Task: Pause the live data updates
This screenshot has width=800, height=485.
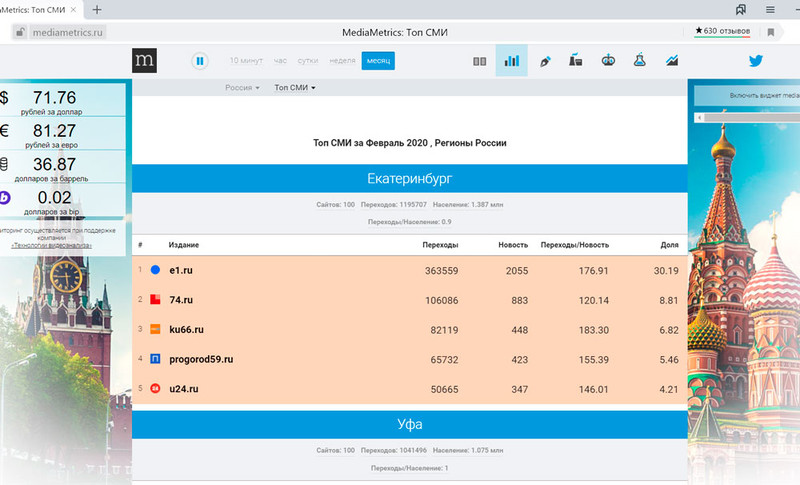Action: tap(200, 61)
